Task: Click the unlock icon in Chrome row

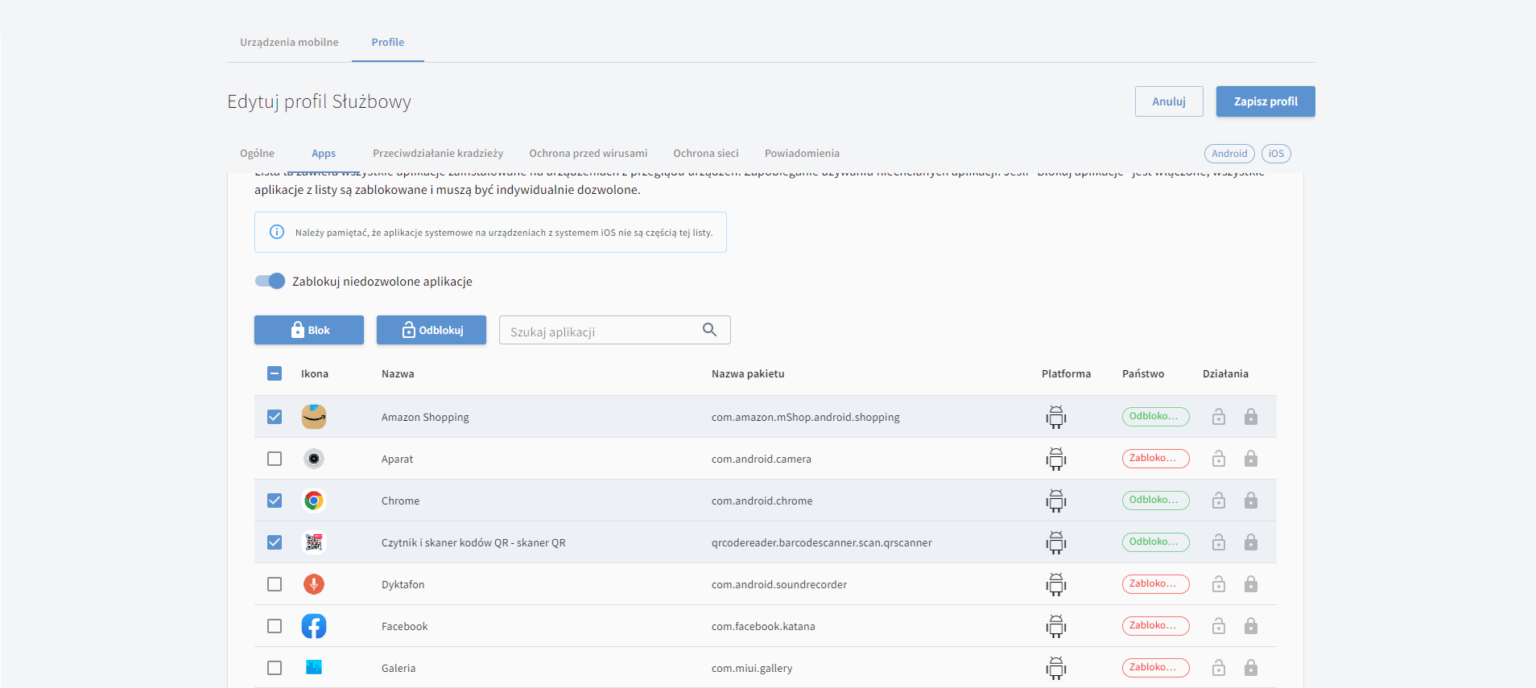Action: pos(1218,500)
